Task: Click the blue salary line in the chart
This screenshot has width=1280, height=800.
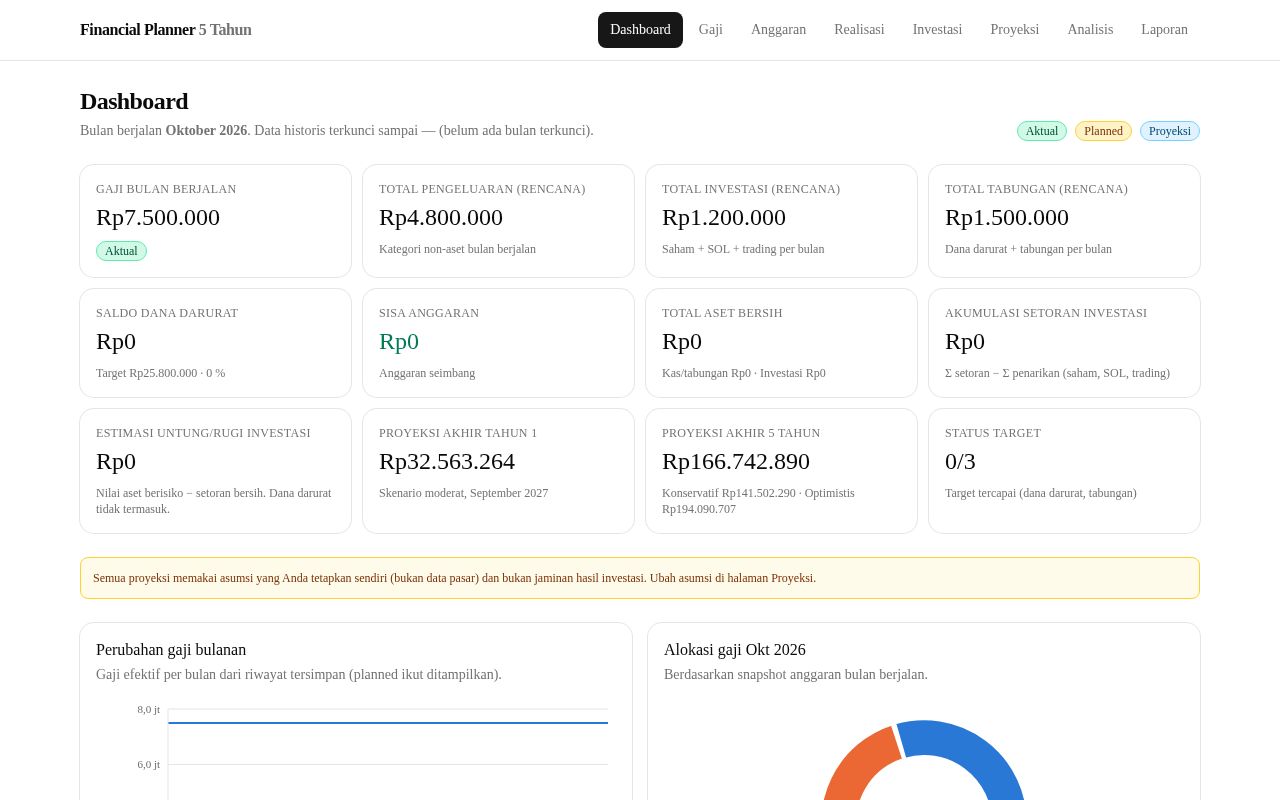Action: point(388,723)
